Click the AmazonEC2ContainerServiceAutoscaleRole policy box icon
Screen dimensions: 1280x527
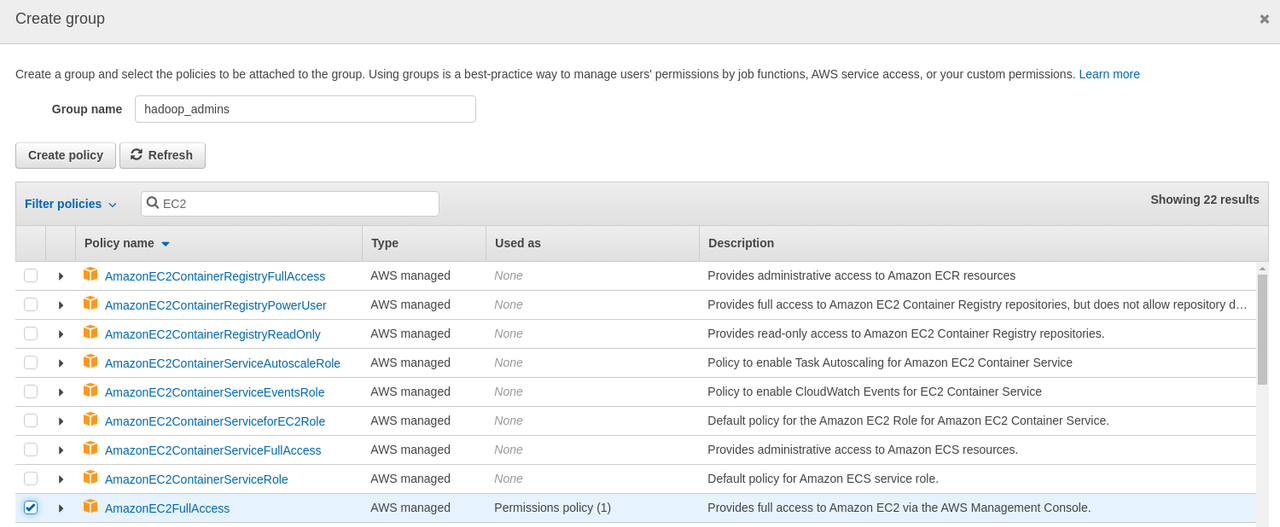click(x=90, y=361)
